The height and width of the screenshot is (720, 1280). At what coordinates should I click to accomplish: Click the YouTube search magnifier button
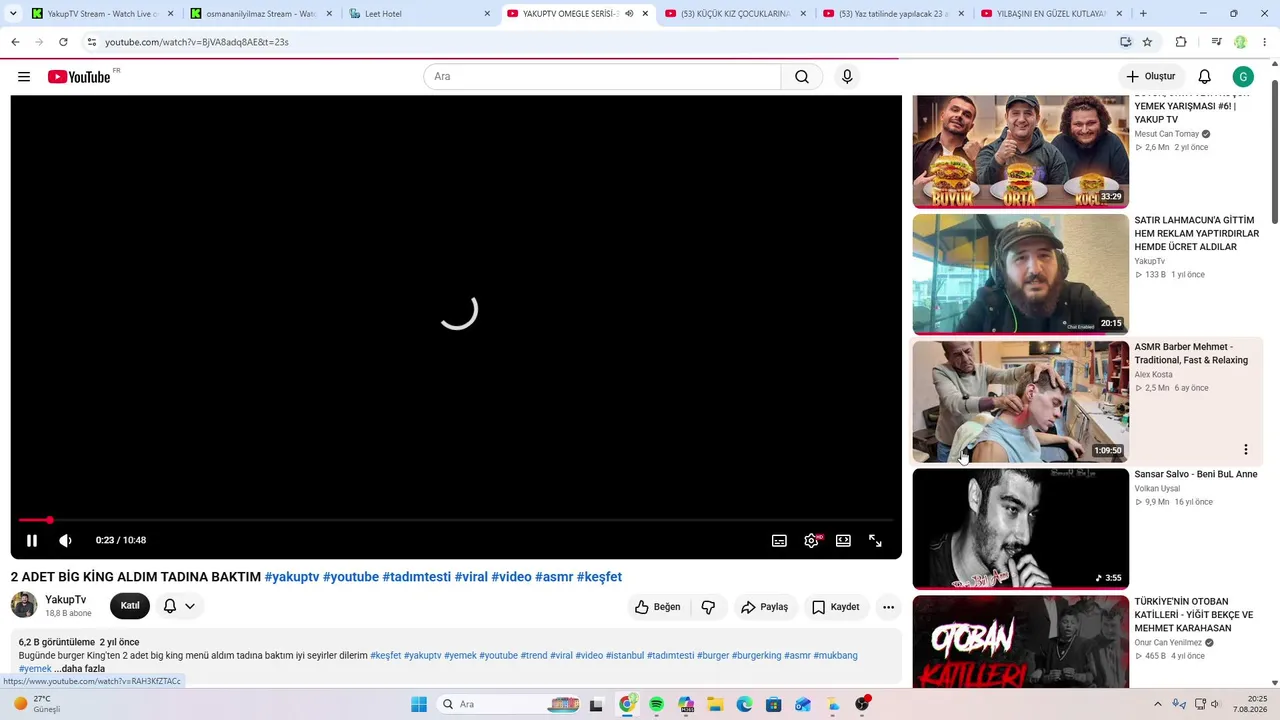[802, 77]
